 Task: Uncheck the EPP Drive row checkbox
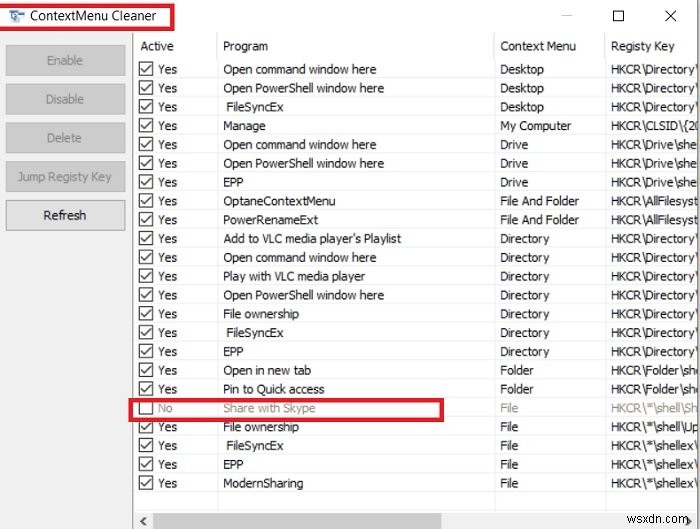point(146,182)
